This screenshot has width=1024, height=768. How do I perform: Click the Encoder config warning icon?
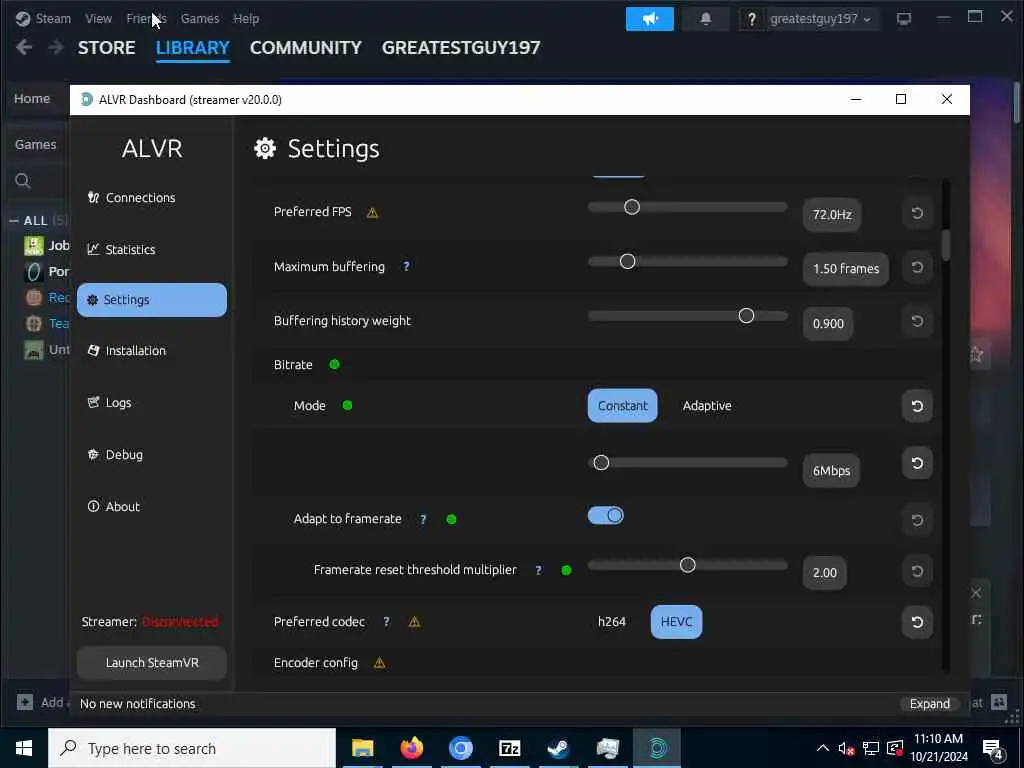379,664
